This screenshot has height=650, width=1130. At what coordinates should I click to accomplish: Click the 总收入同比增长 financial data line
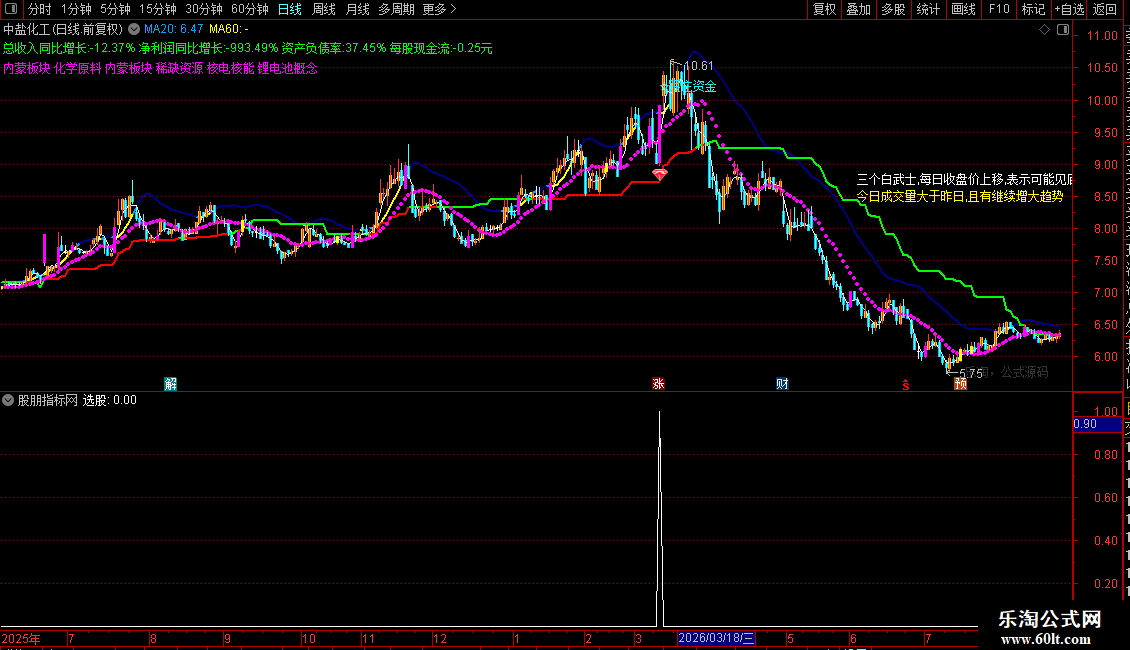tap(248, 48)
